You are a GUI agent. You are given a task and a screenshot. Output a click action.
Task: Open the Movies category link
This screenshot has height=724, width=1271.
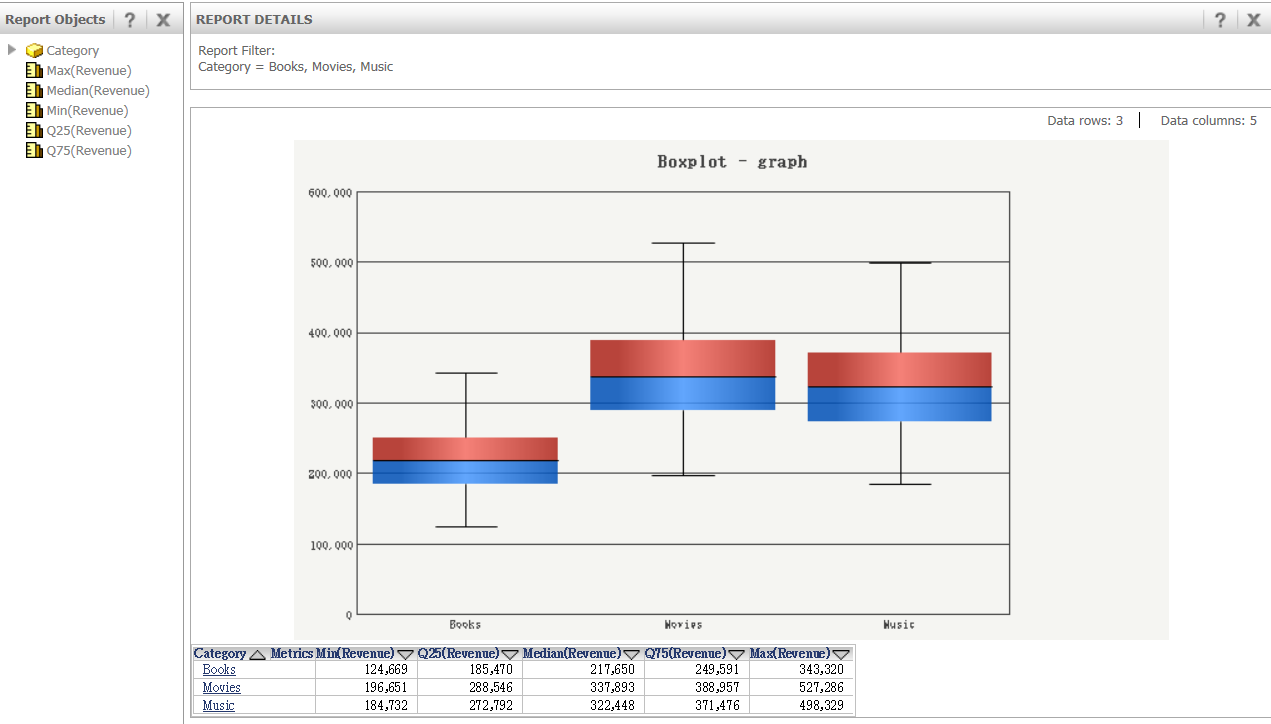(x=222, y=688)
